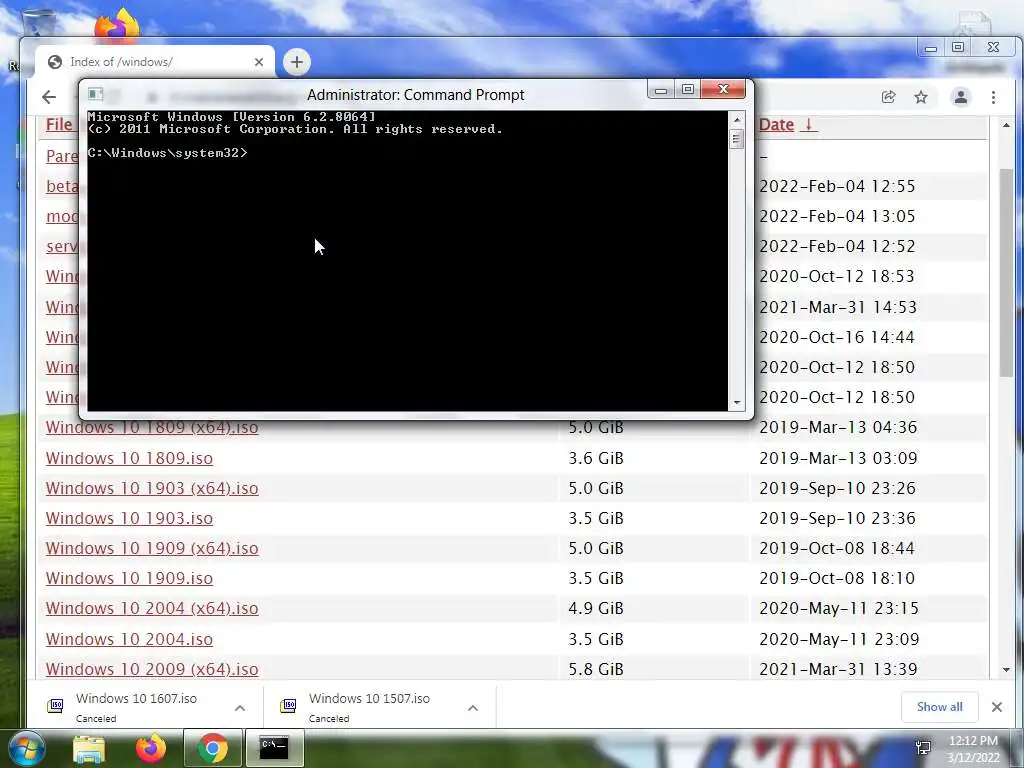Close Chrome downloads bar

997,707
